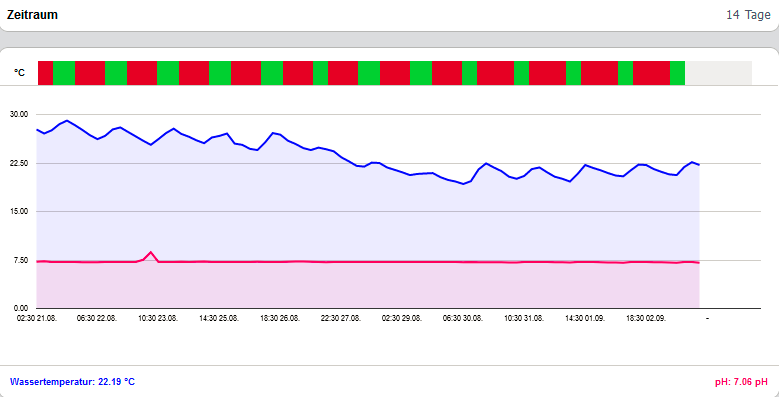Click the "Zeitraum" heading
This screenshot has width=779, height=397.
[32, 15]
